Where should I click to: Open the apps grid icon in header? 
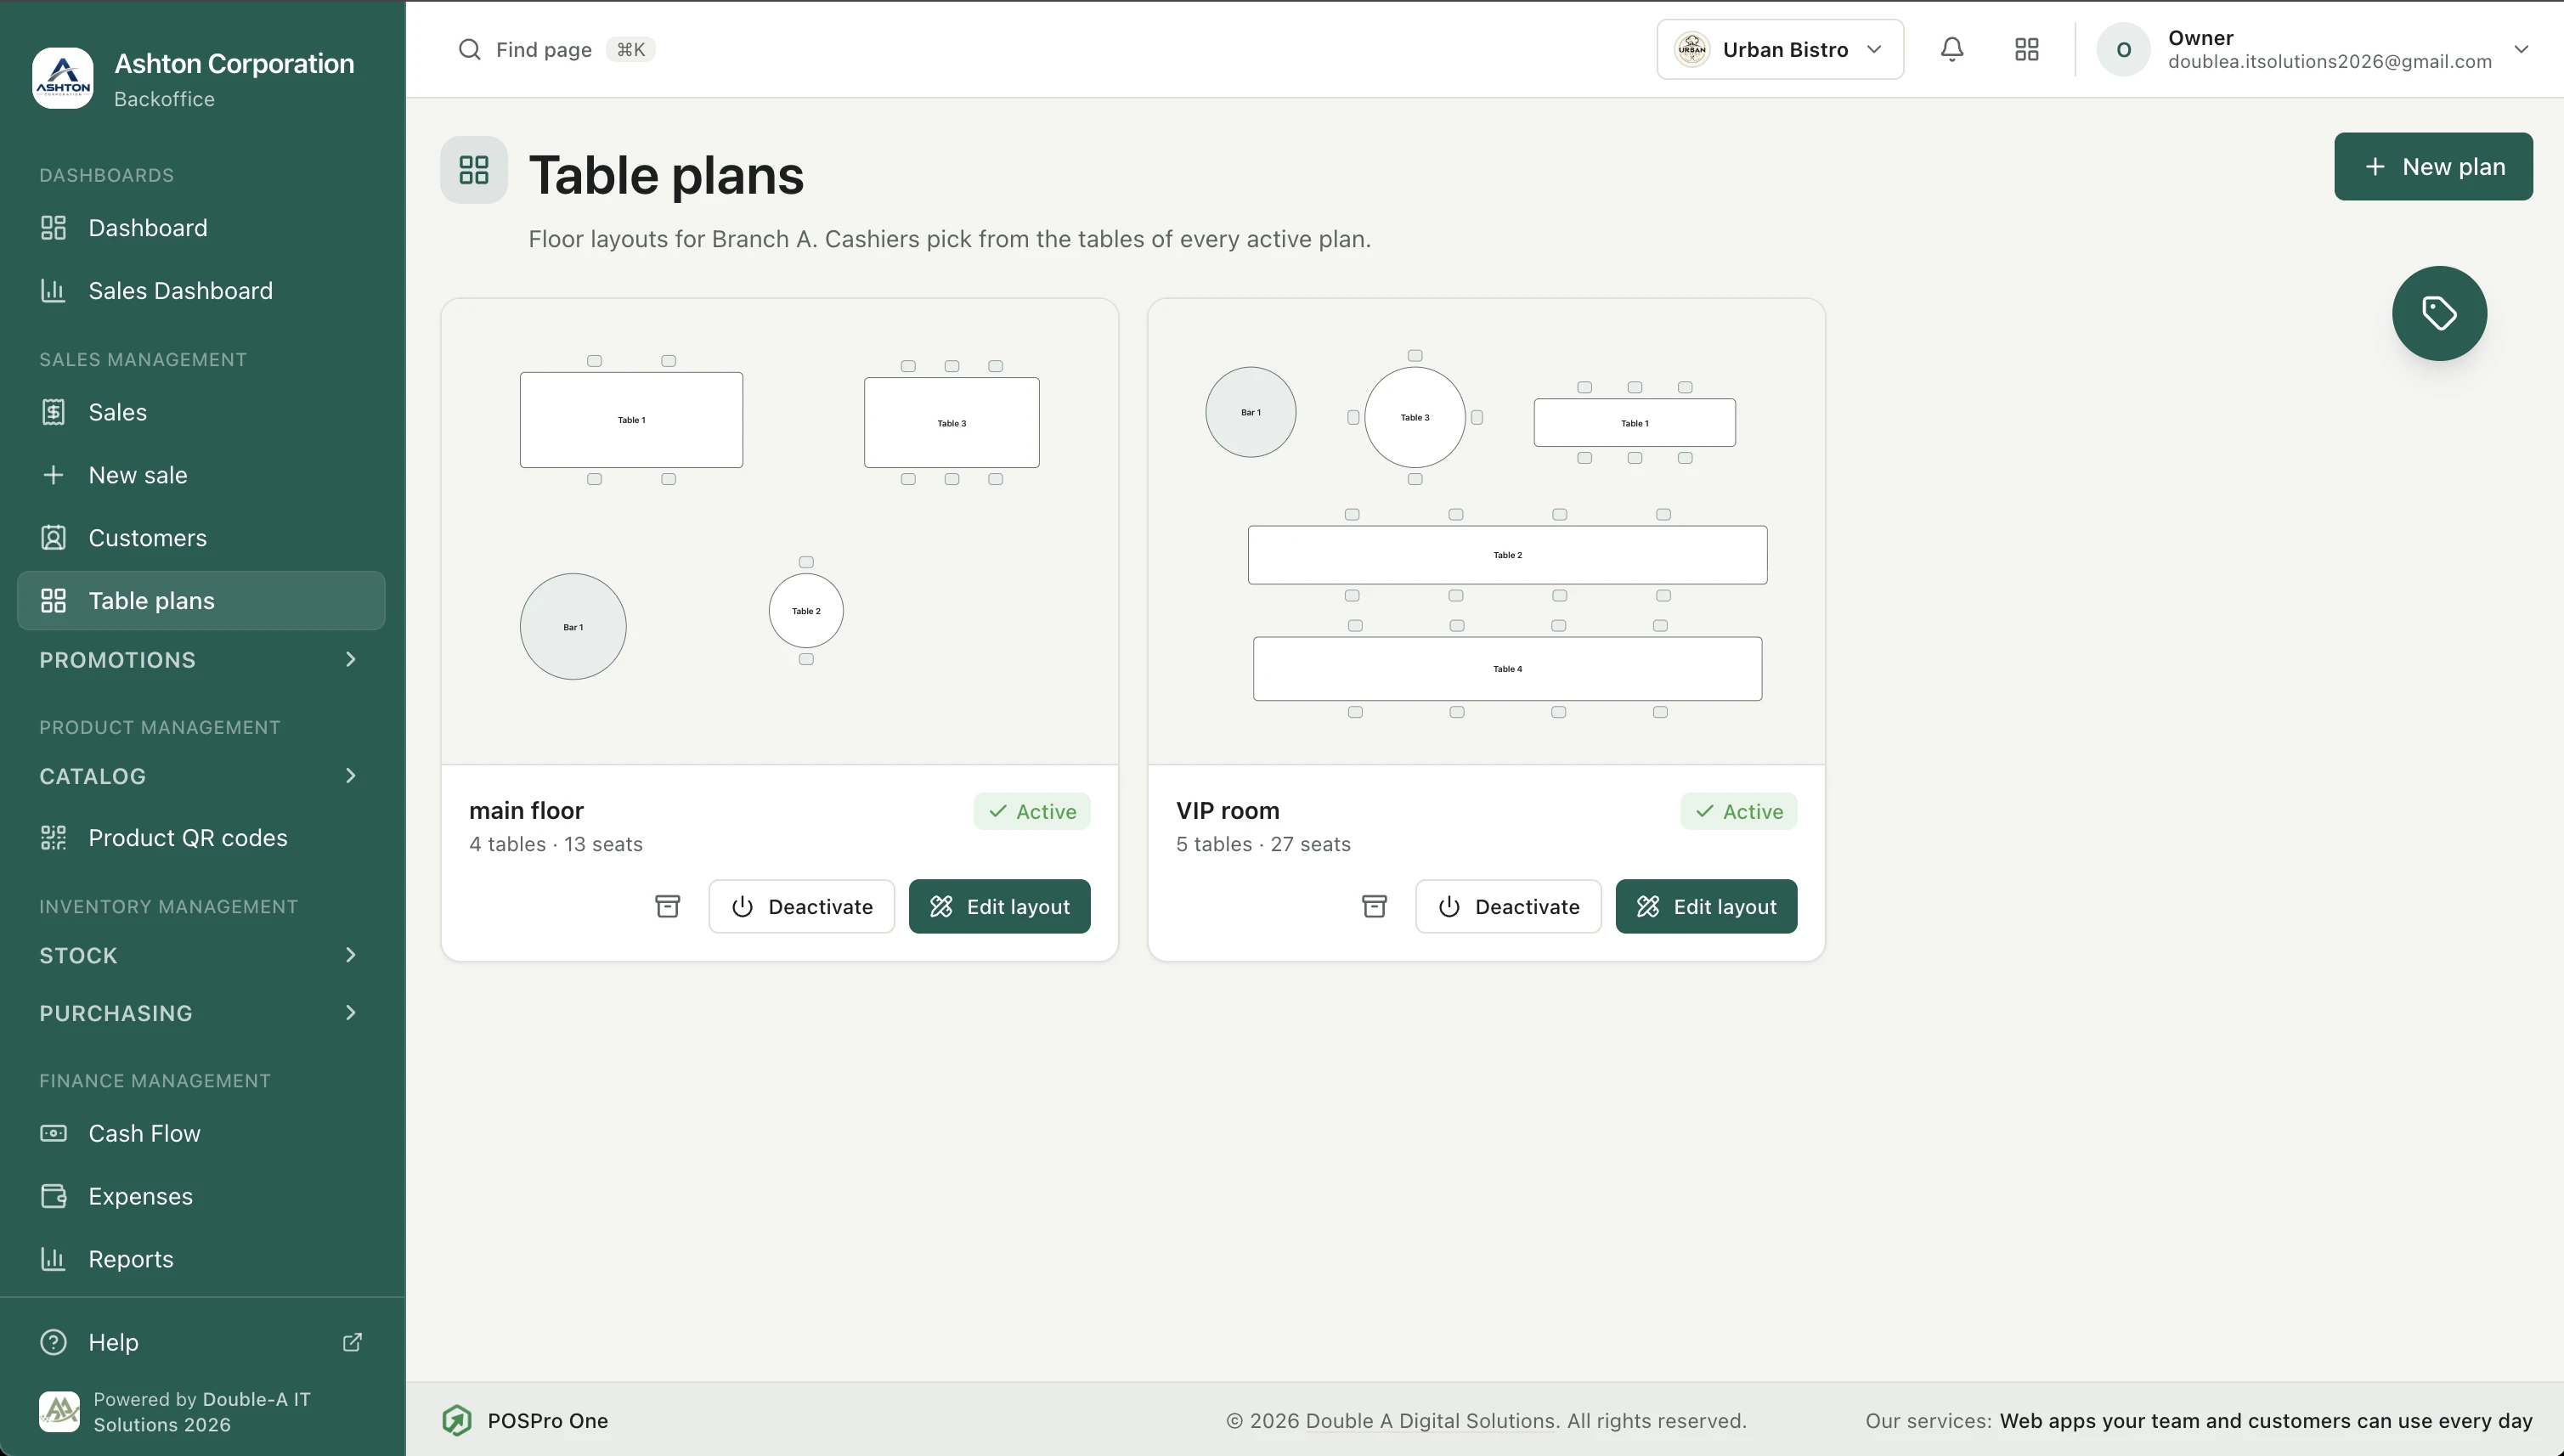point(2027,49)
